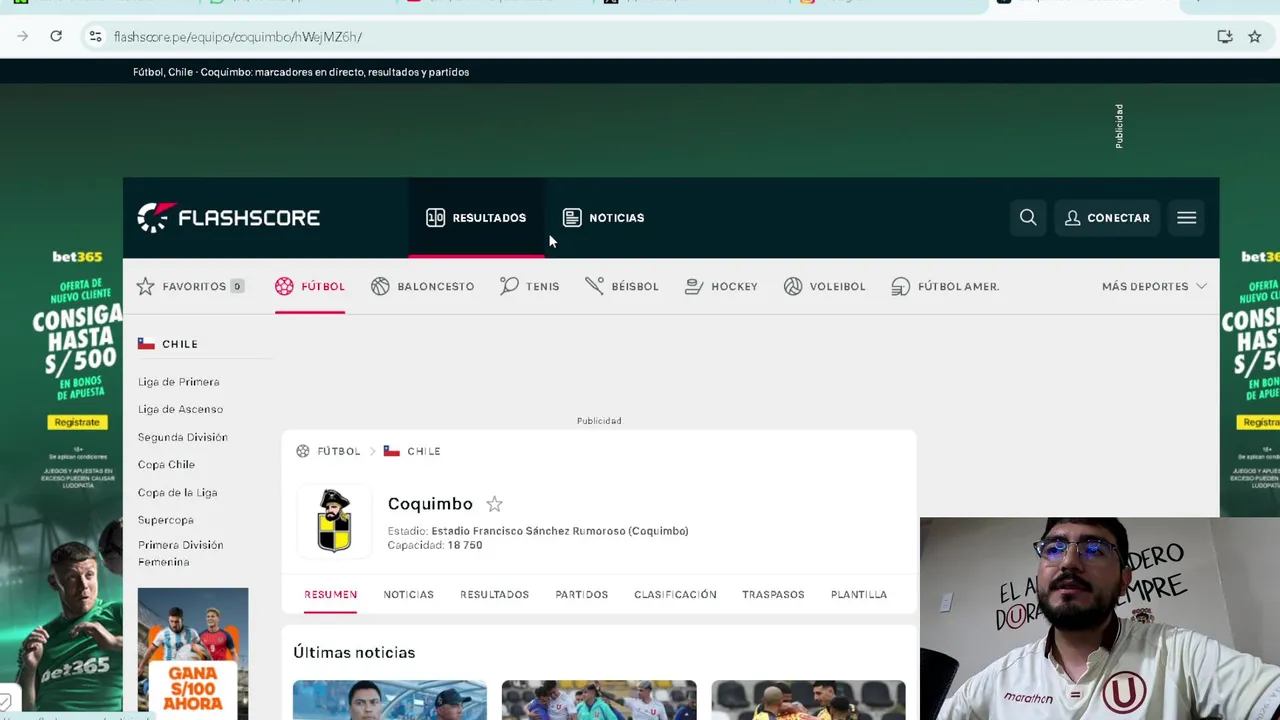Switch to the team Resultados tab
1280x720 pixels.
(494, 594)
